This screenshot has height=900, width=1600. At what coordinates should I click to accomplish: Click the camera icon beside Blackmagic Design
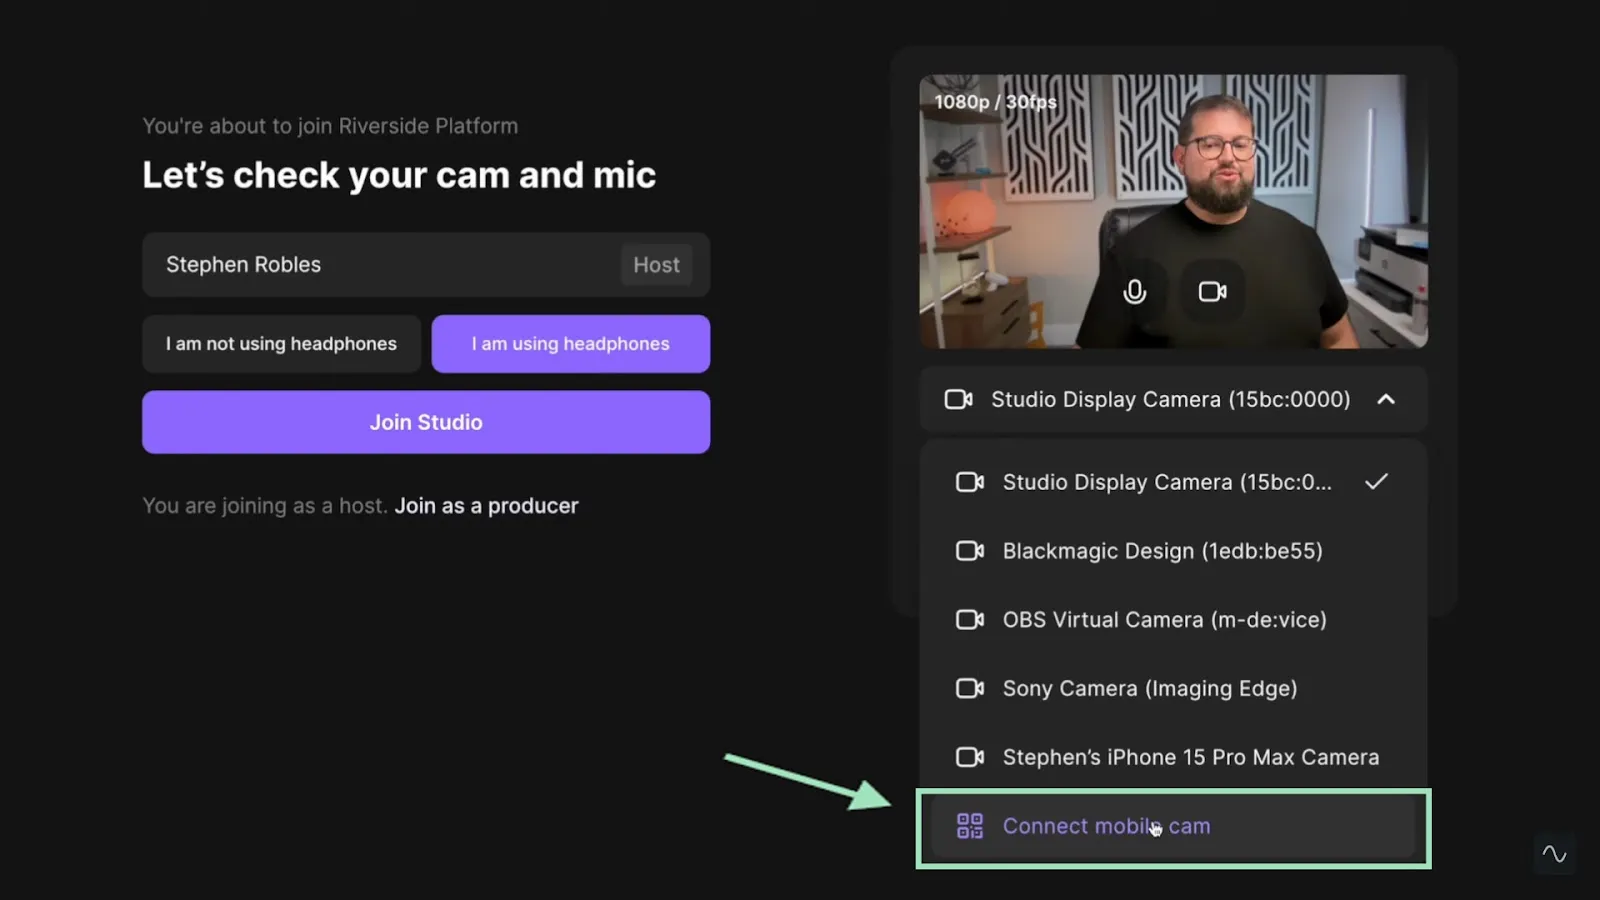(x=969, y=551)
